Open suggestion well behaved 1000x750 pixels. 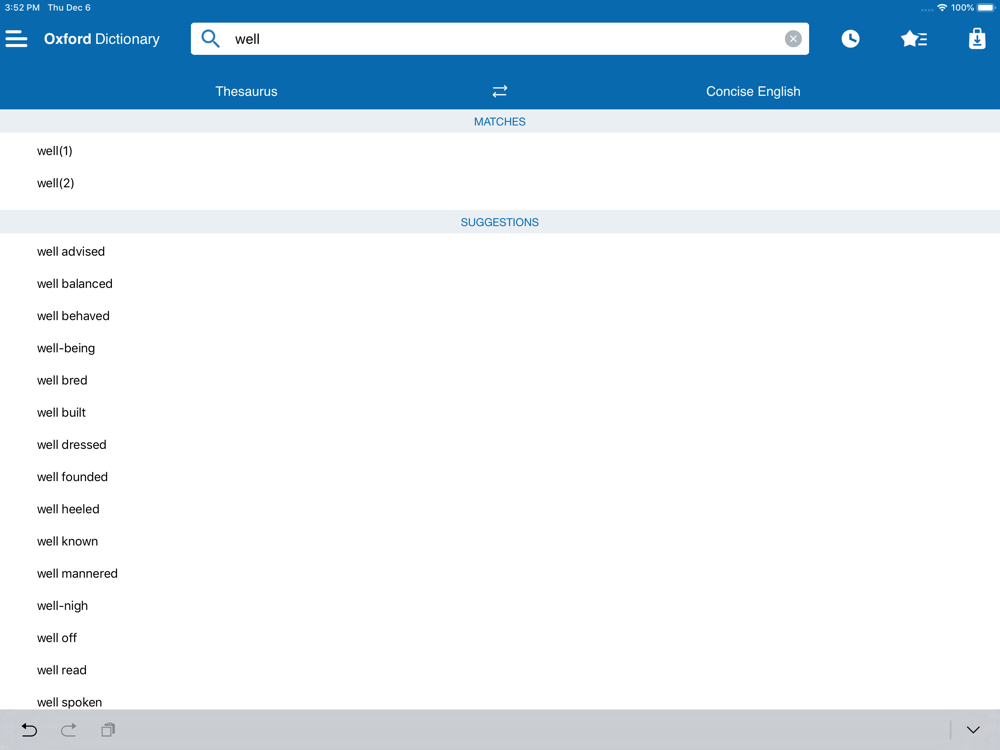500,316
